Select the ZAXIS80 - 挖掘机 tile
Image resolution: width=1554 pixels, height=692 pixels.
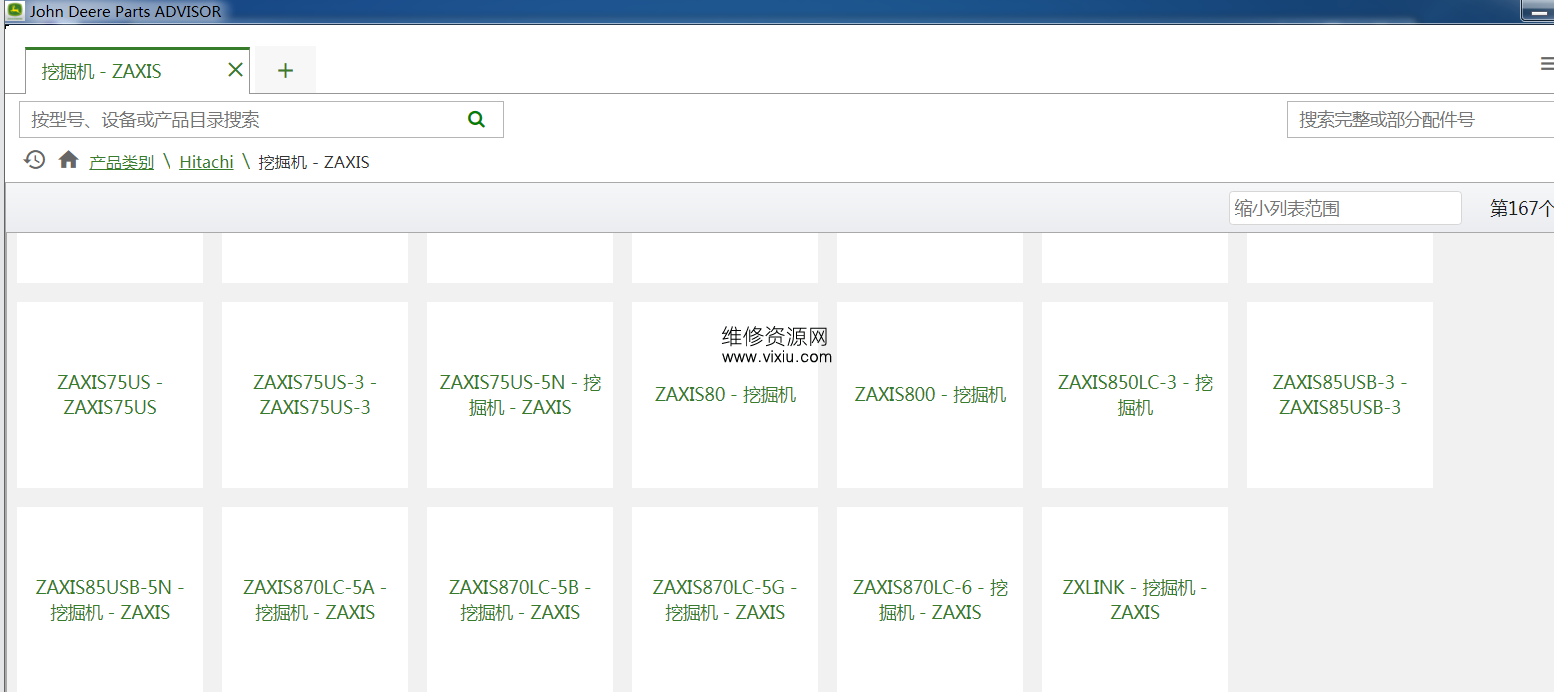pos(725,395)
